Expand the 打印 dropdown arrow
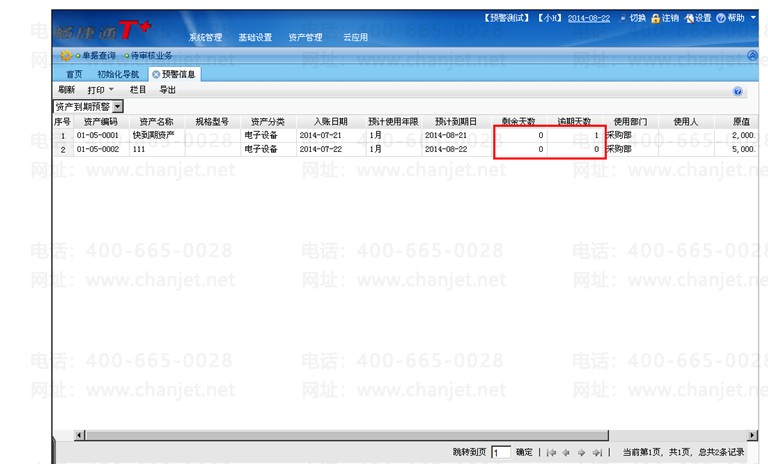The image size is (768, 464). coord(111,89)
